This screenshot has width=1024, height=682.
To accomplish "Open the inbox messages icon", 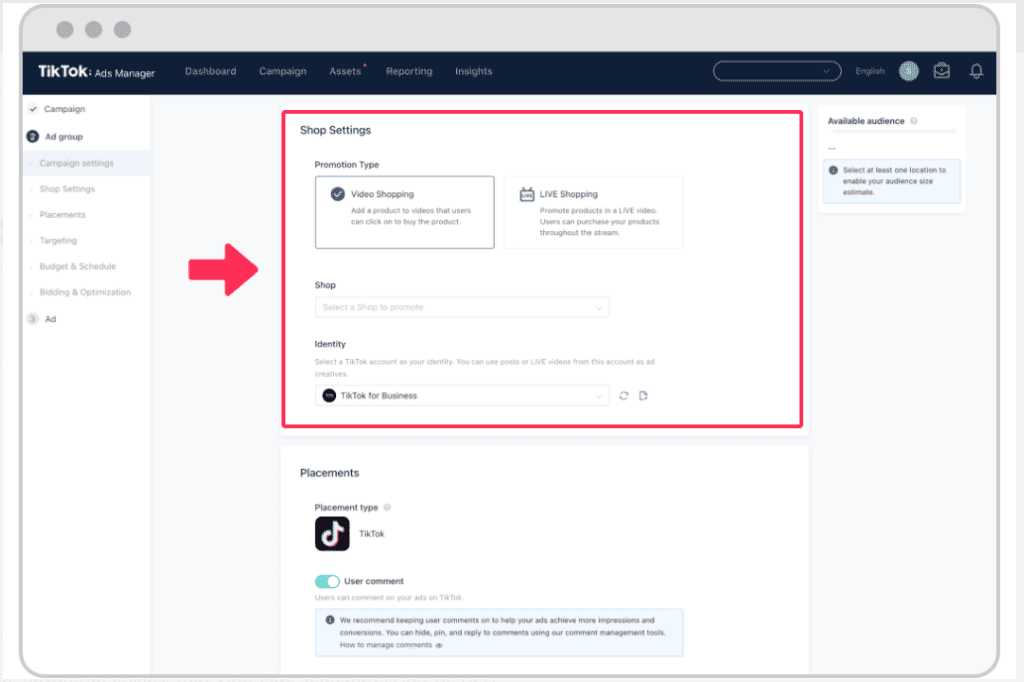I will (x=941, y=71).
